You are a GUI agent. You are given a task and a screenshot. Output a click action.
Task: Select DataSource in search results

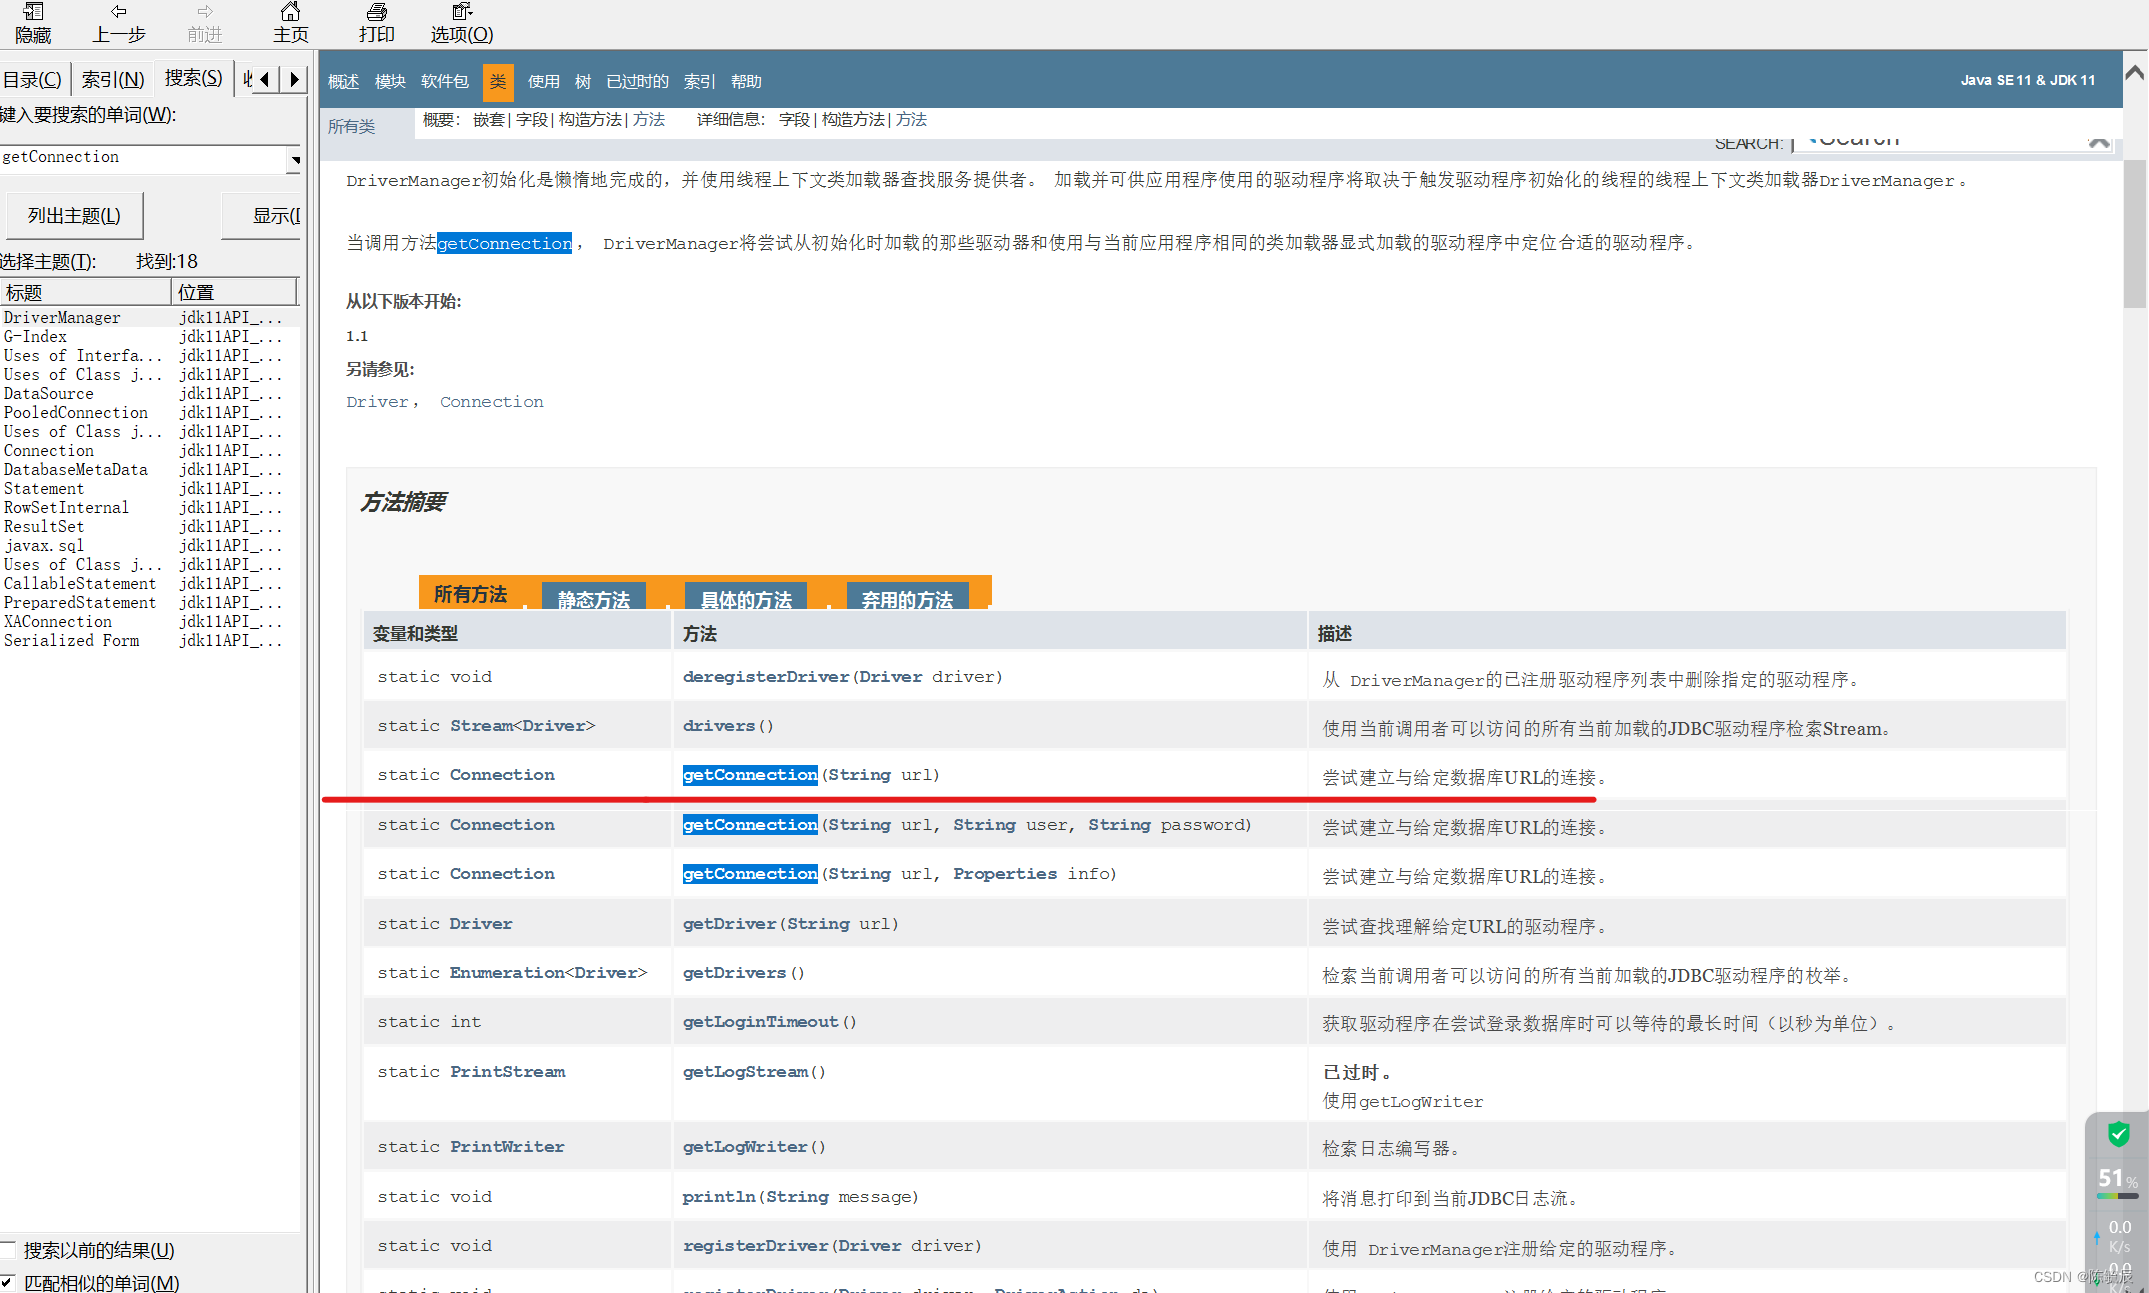(48, 393)
